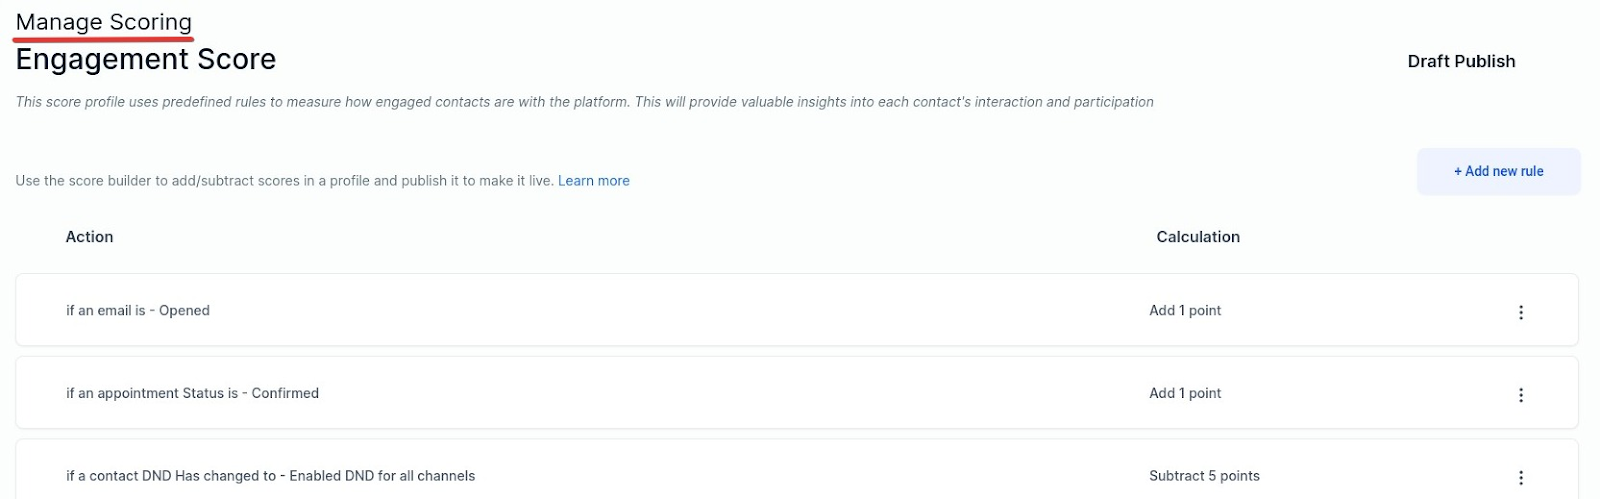Screen dimensions: 1600x499
Task: Click the score builder instruction text
Action: (284, 181)
